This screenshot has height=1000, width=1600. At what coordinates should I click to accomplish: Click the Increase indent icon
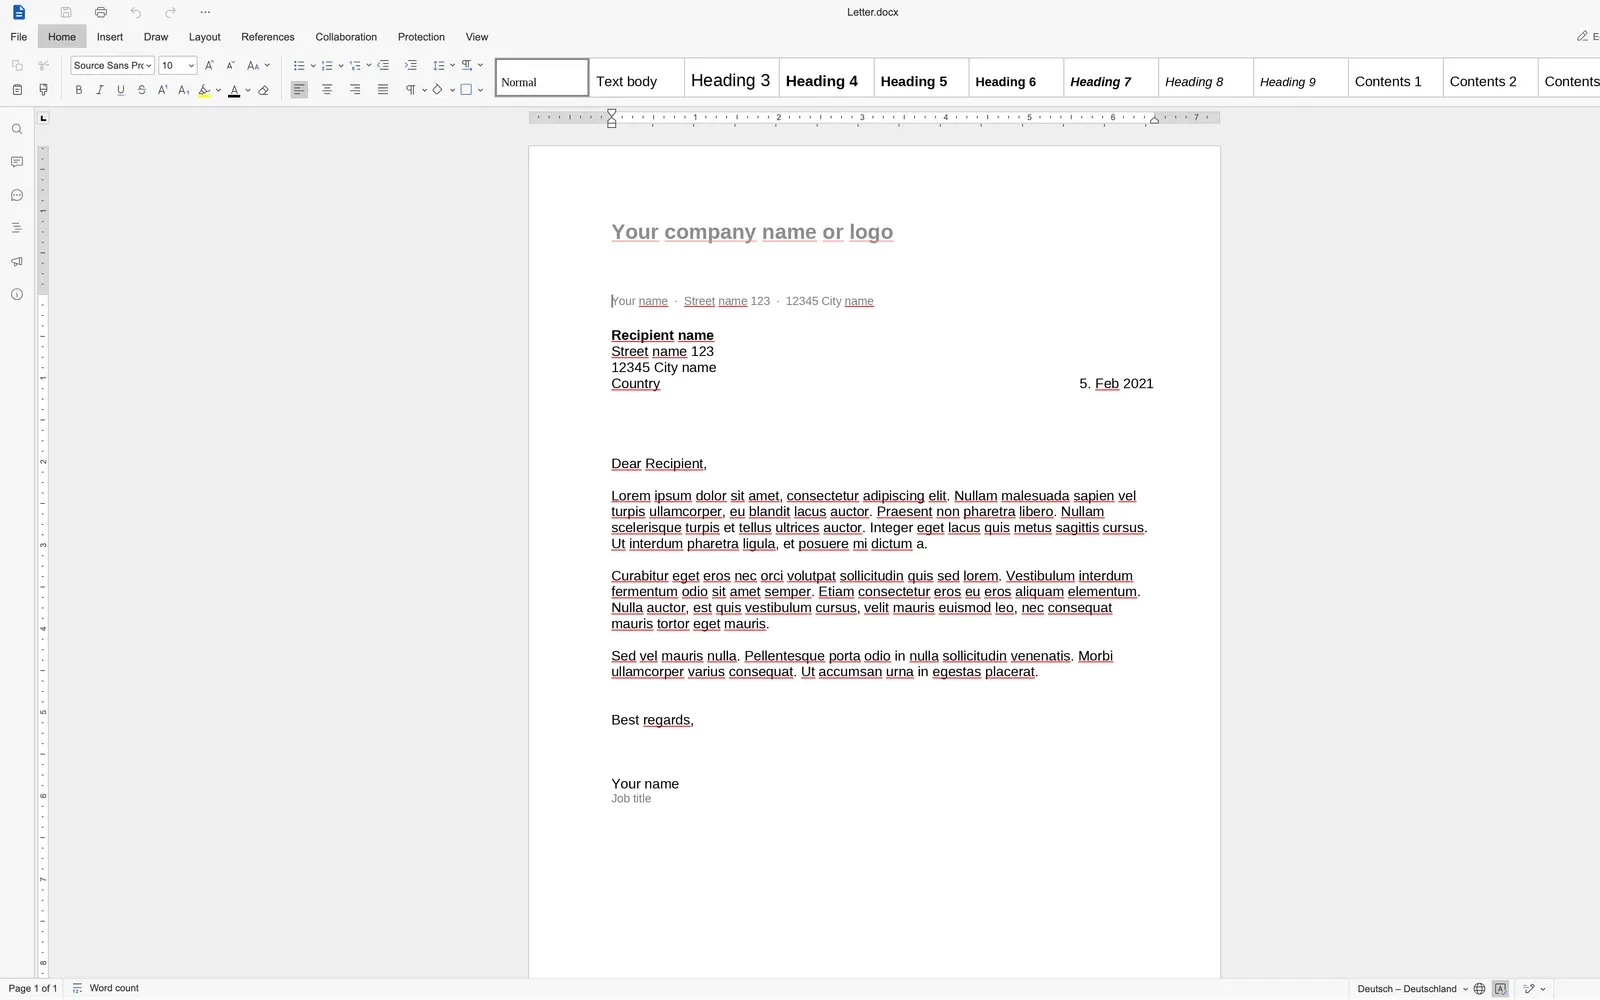click(x=411, y=65)
